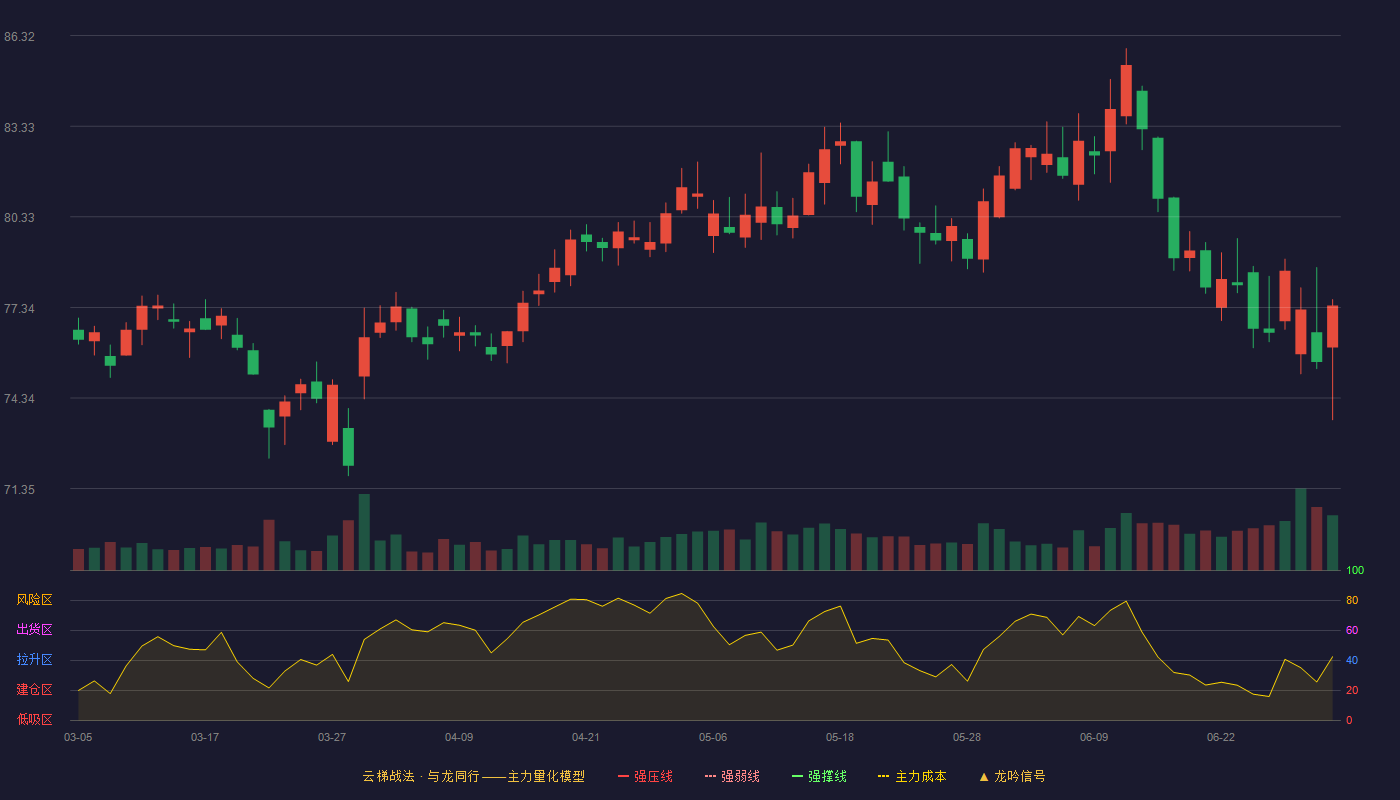Click the purple 60 indicator scale value
1400x800 pixels.
point(1352,631)
